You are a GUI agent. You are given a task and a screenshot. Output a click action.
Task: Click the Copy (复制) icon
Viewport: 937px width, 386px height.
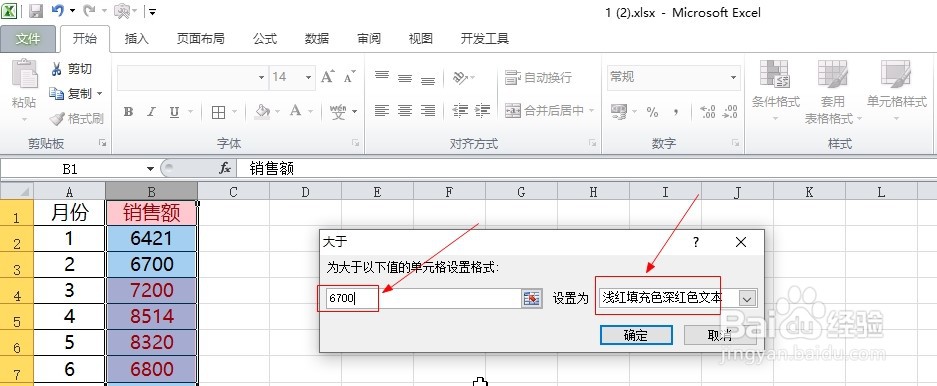pyautogui.click(x=57, y=94)
